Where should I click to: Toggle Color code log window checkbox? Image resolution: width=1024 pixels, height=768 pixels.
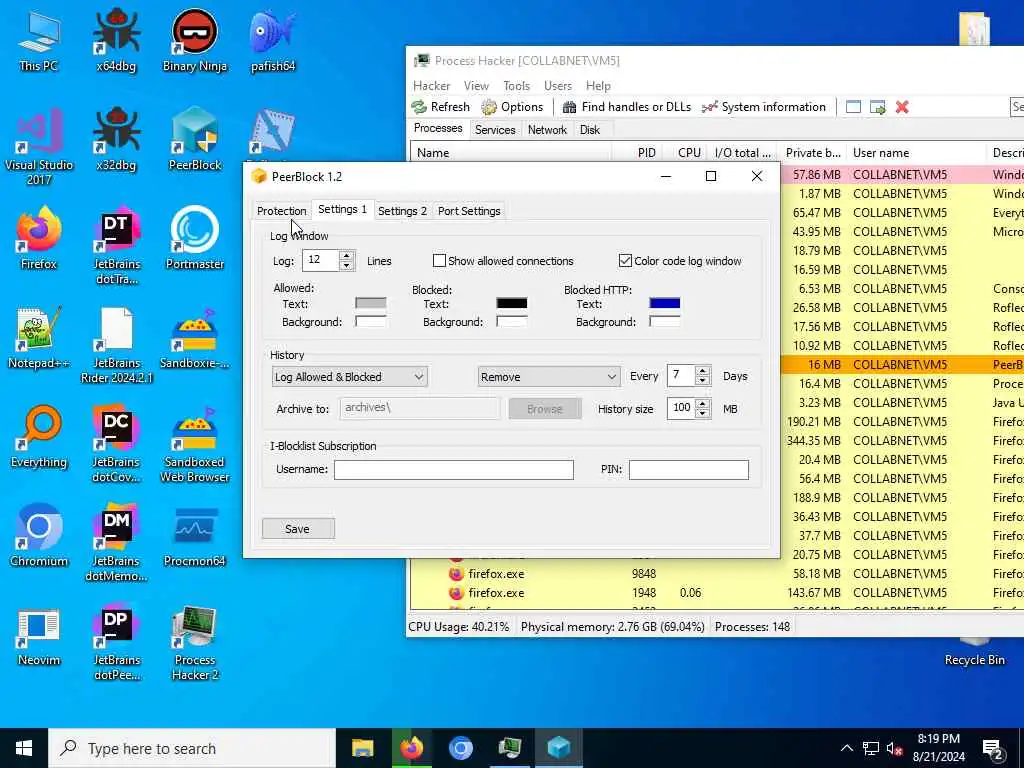[x=625, y=261]
